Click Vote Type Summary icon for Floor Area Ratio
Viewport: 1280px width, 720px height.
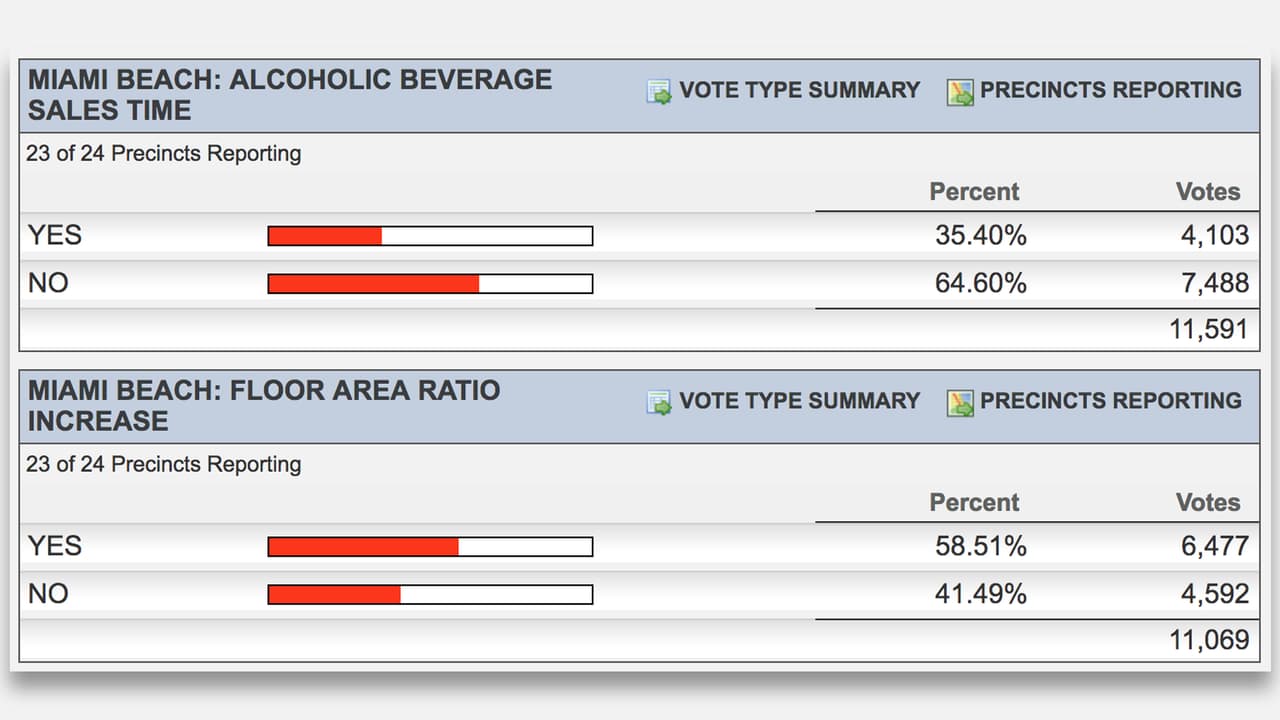pyautogui.click(x=659, y=403)
